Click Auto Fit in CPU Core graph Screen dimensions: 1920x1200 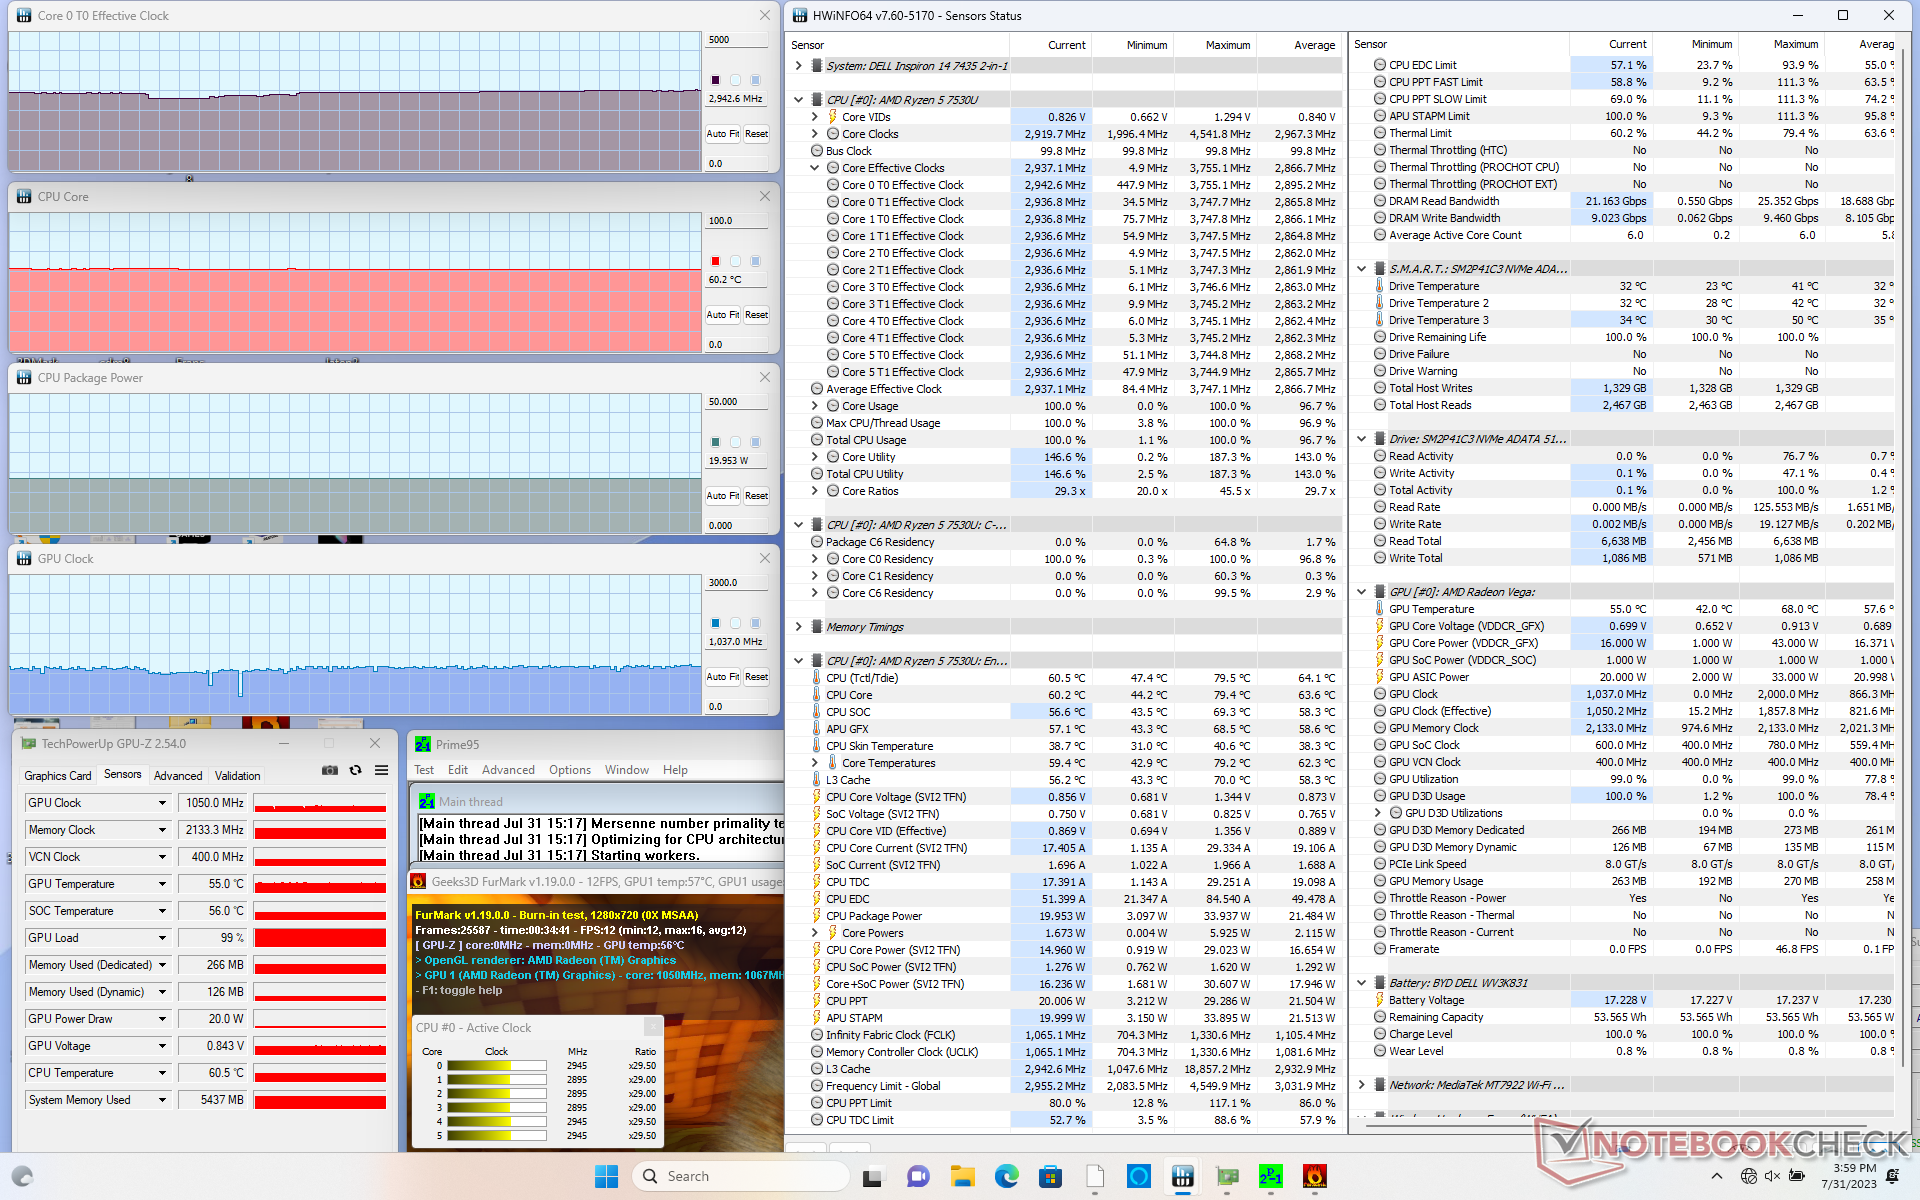[723, 314]
